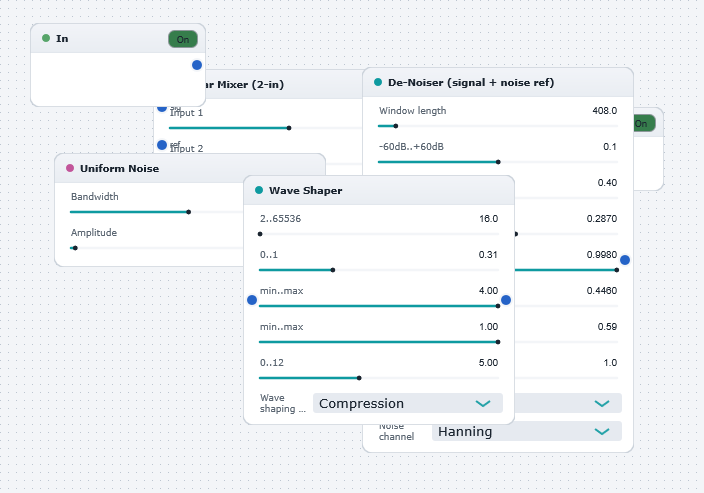Click the De-Noiser value 0.1
Screen dimensions: 704x493
pos(610,146)
